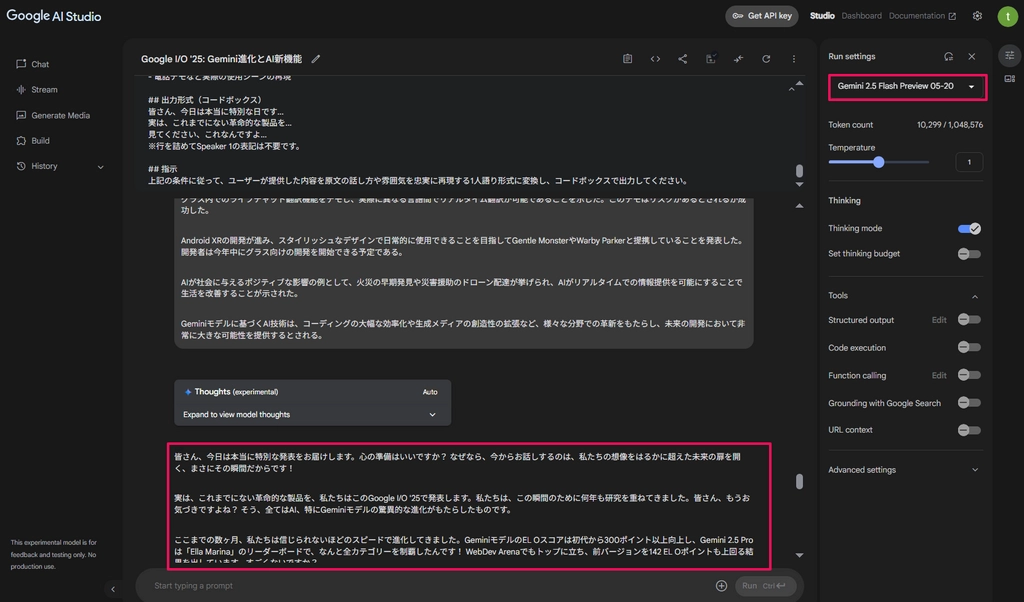
Task: Switch to the Studio tab
Action: coord(822,16)
